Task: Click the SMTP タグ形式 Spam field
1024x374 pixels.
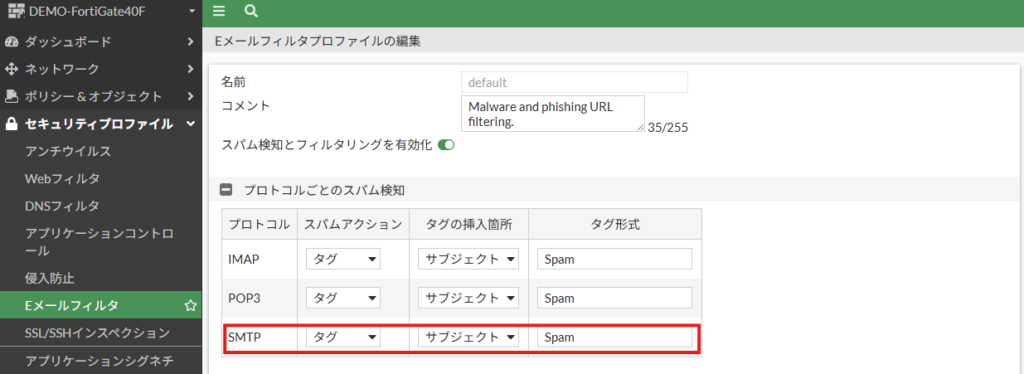Action: pos(615,337)
